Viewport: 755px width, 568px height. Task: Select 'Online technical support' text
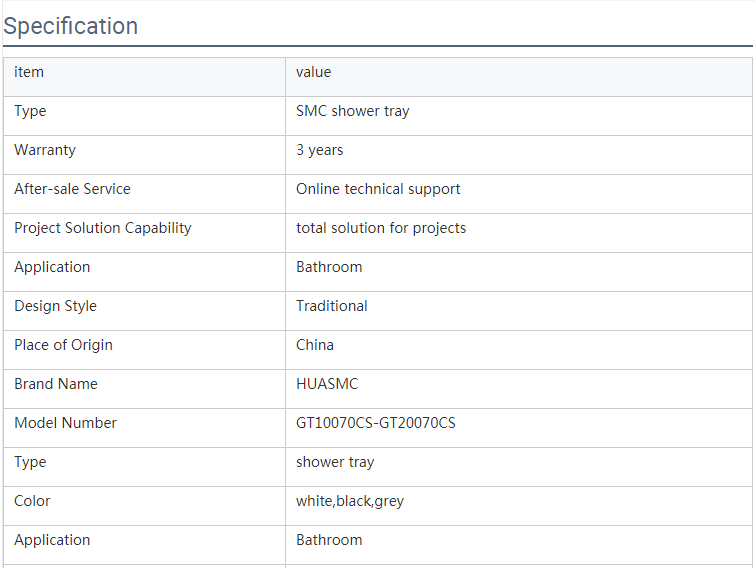[x=378, y=189]
